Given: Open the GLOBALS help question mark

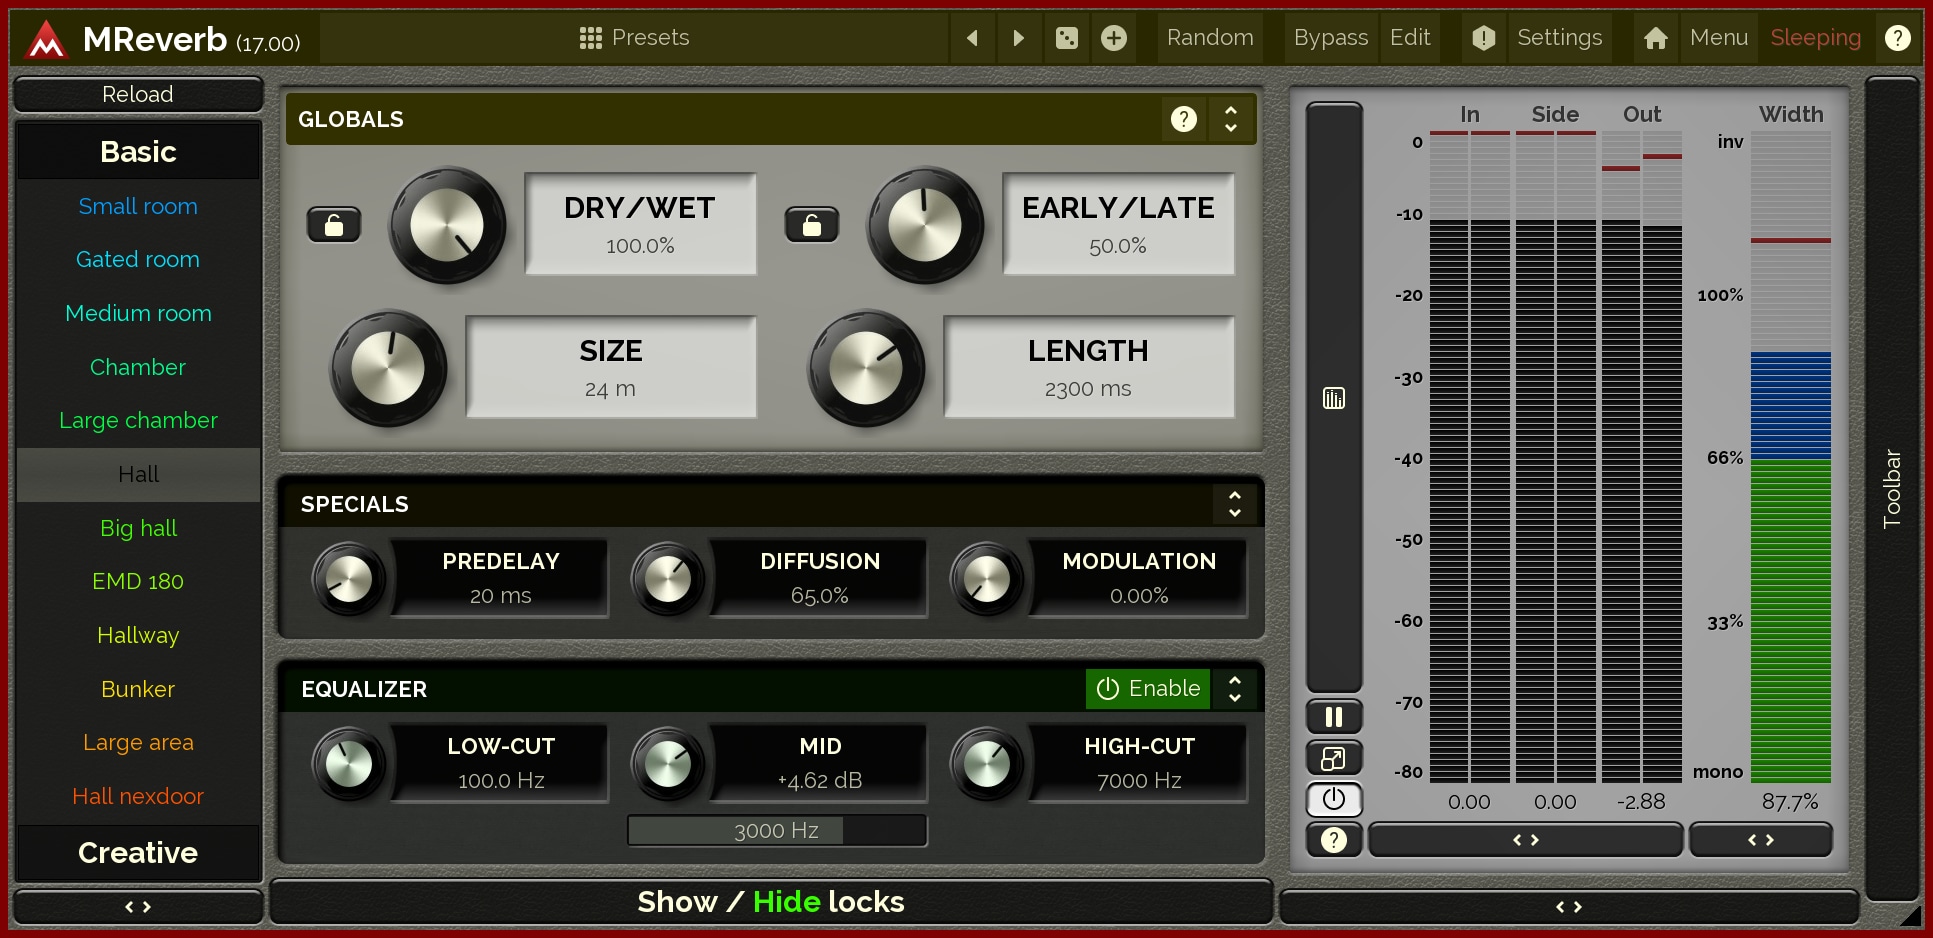Looking at the screenshot, I should 1183,120.
